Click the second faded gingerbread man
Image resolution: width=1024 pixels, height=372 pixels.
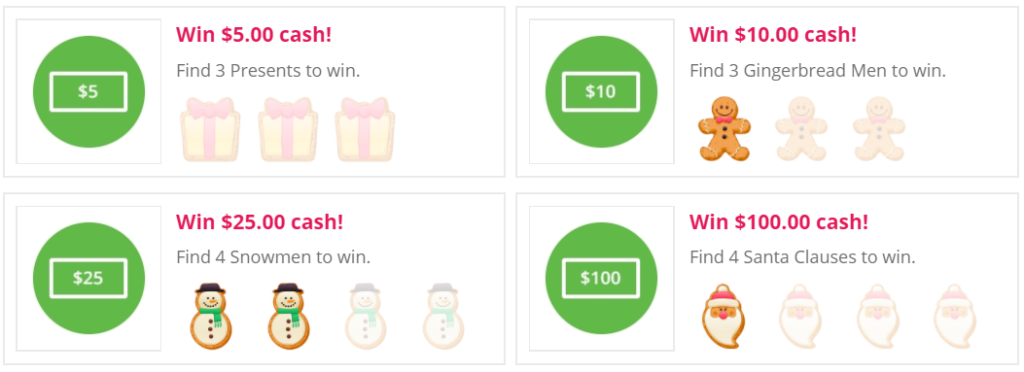tap(801, 129)
